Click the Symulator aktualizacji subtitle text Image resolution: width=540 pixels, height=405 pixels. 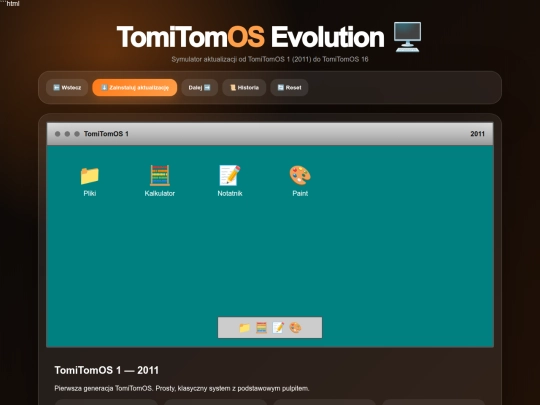270,59
